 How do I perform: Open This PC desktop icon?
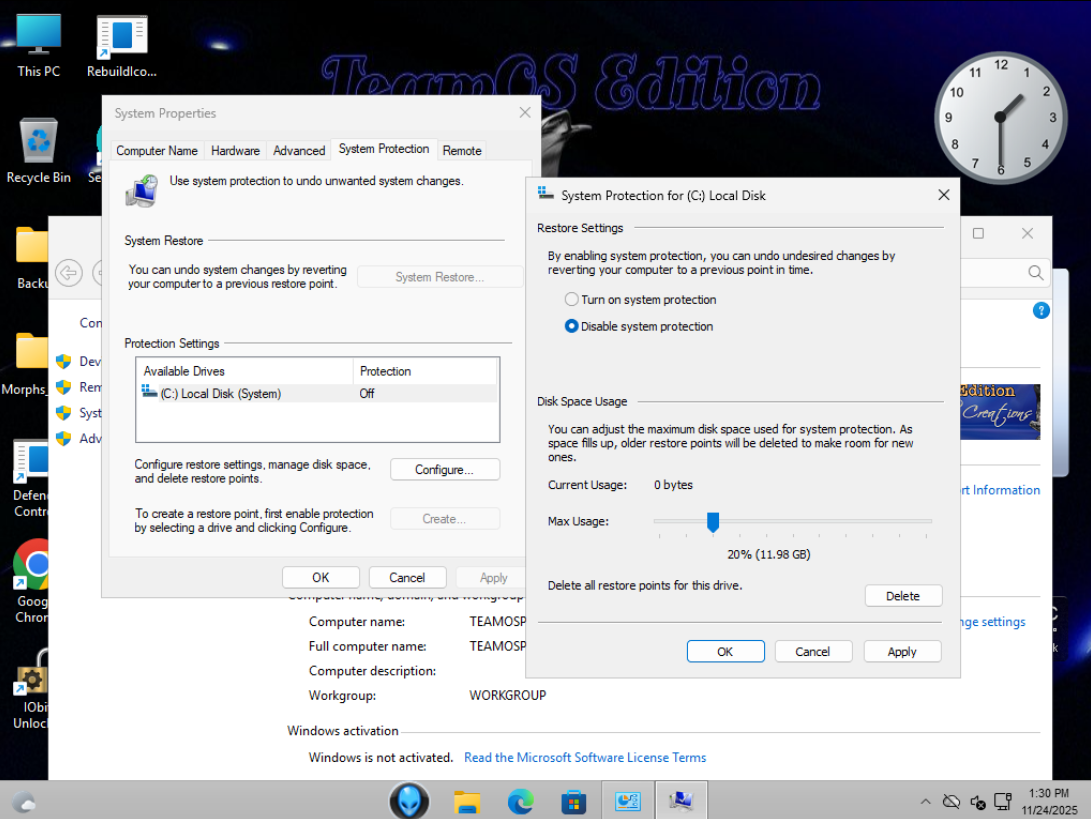point(38,46)
